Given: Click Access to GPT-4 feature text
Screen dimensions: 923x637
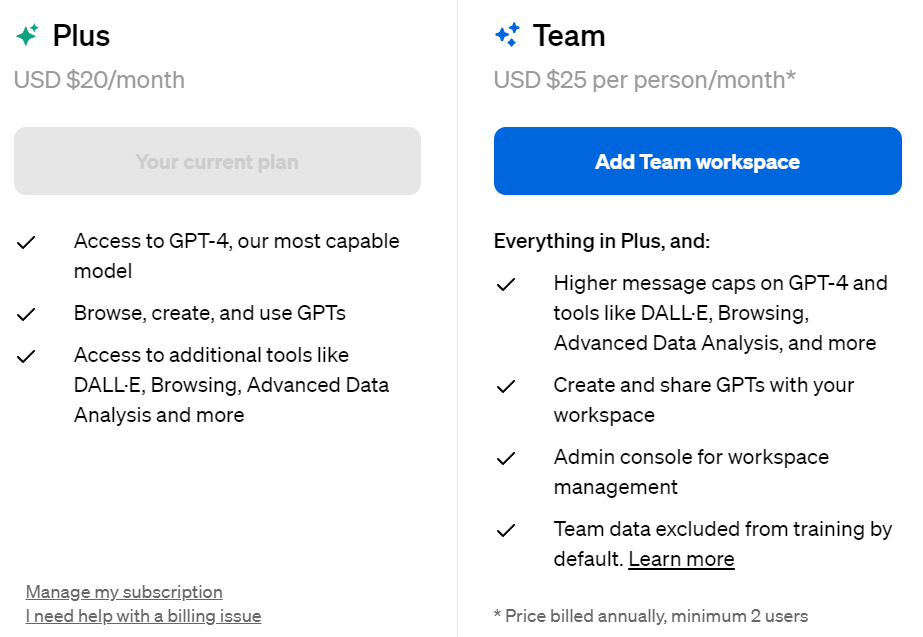Looking at the screenshot, I should tap(237, 256).
